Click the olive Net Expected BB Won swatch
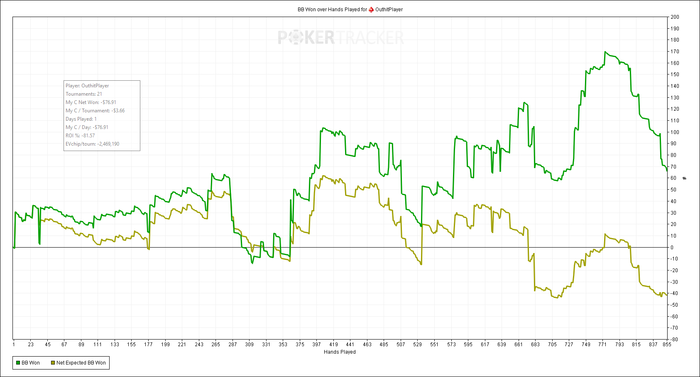 click(x=53, y=363)
